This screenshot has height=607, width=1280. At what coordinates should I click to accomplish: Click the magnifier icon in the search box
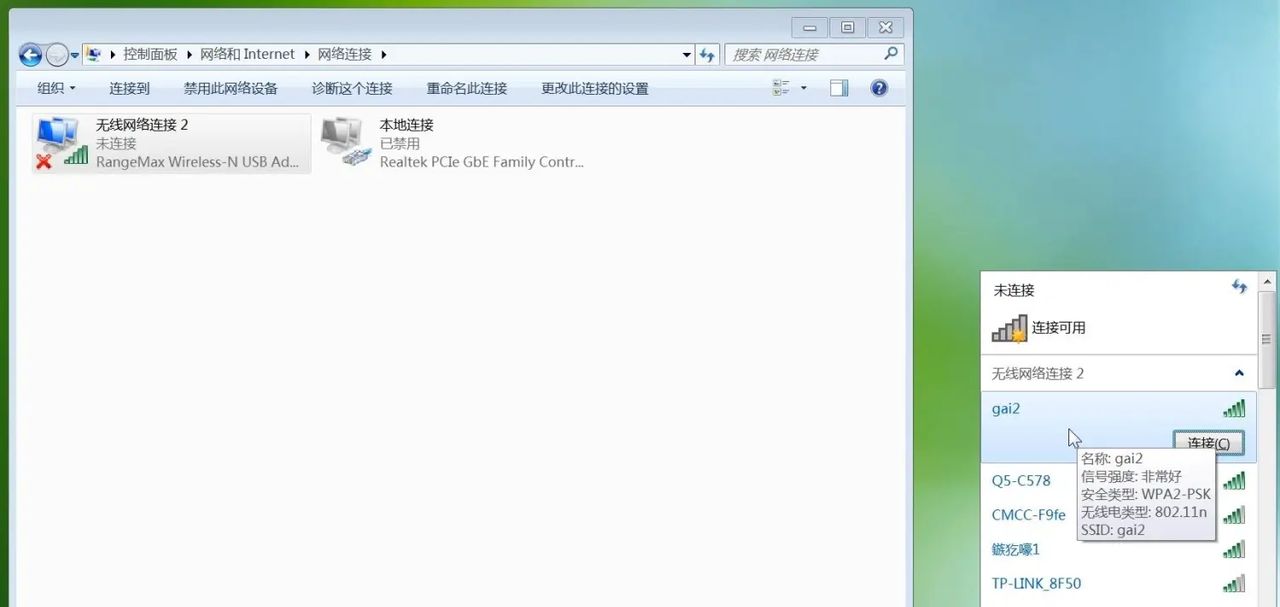coord(890,54)
